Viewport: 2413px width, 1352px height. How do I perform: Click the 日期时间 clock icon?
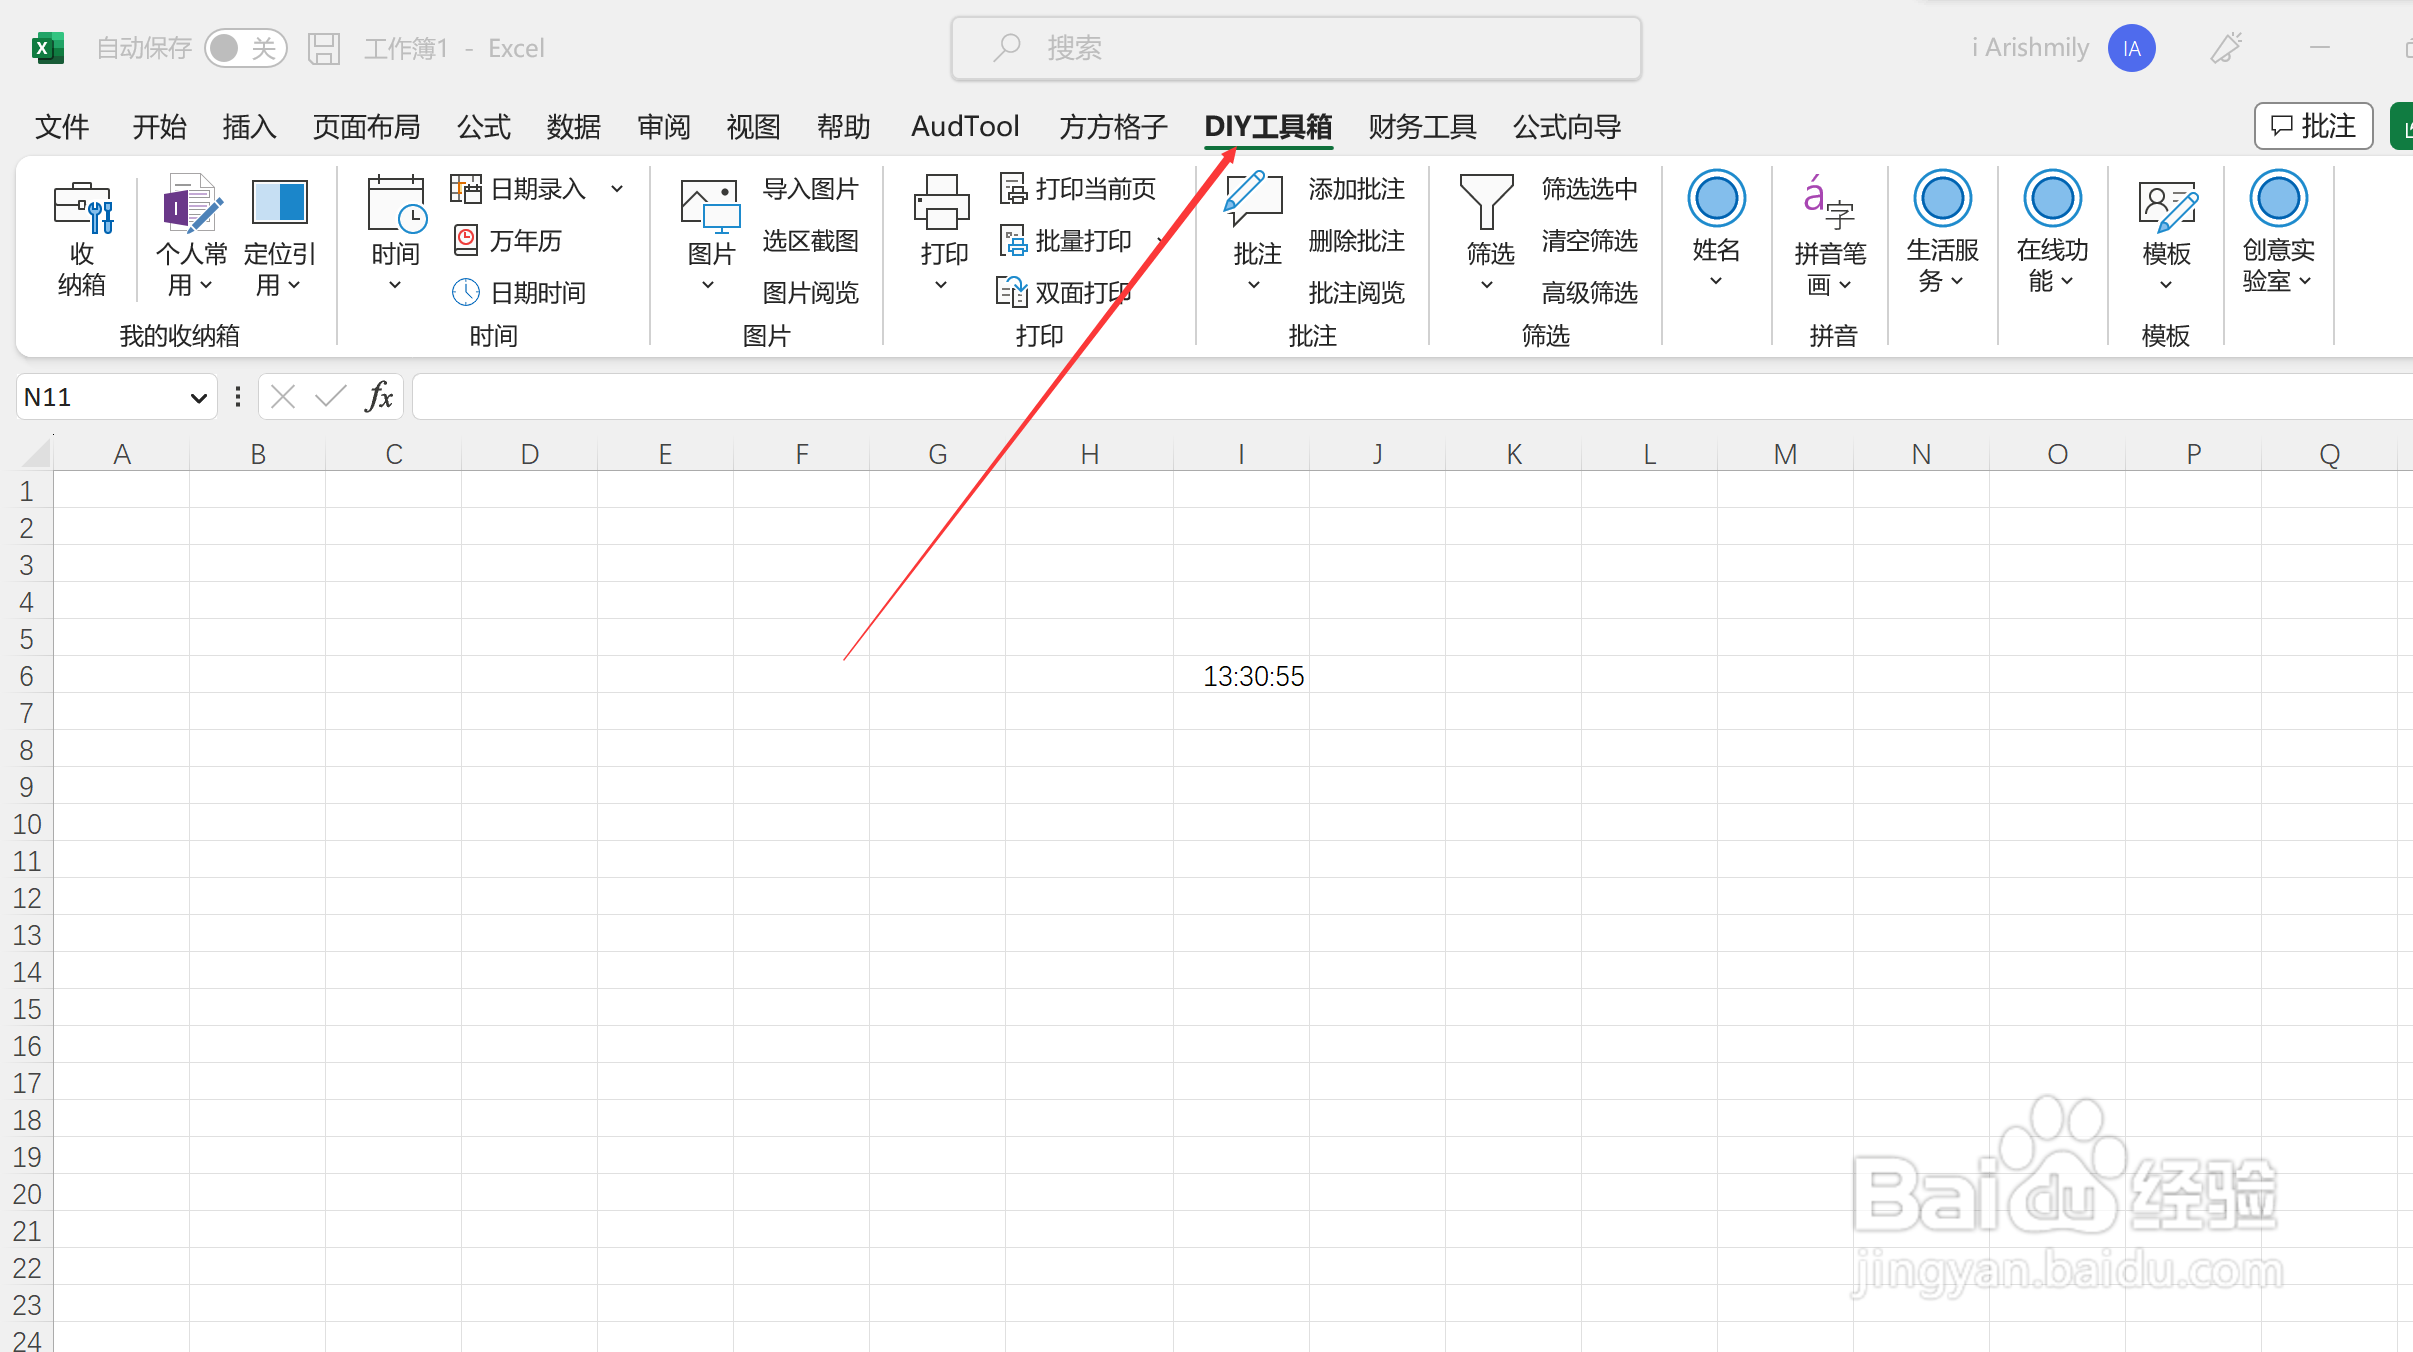(x=466, y=293)
